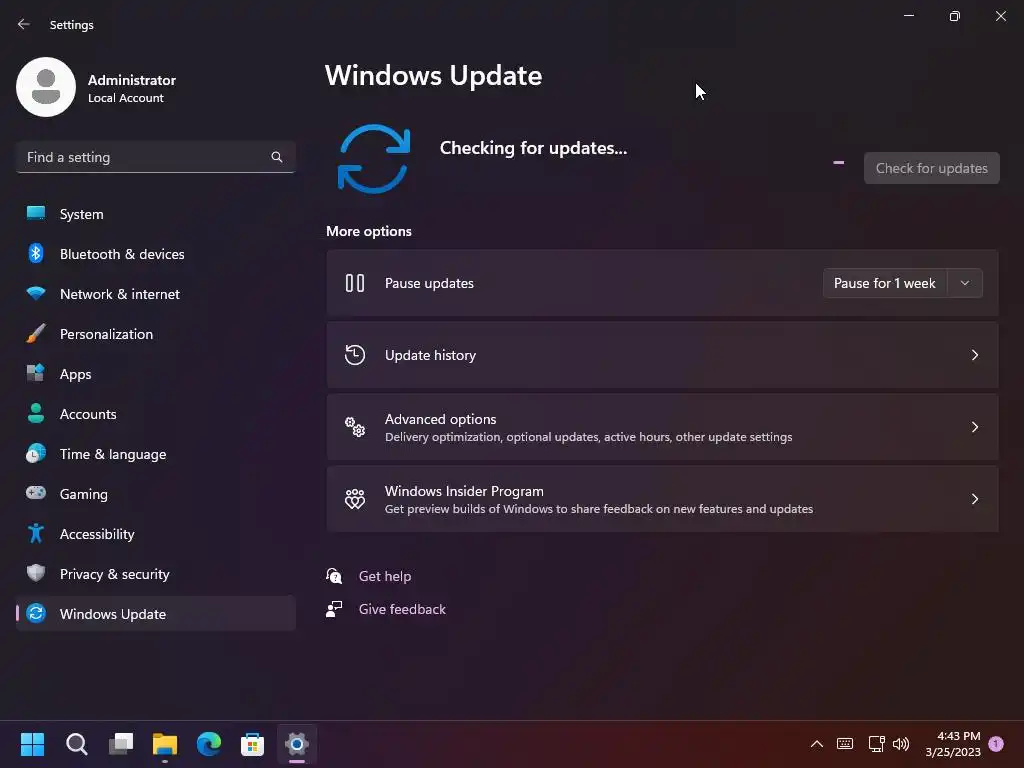
Task: Click the Gaming controller icon
Action: [36, 493]
